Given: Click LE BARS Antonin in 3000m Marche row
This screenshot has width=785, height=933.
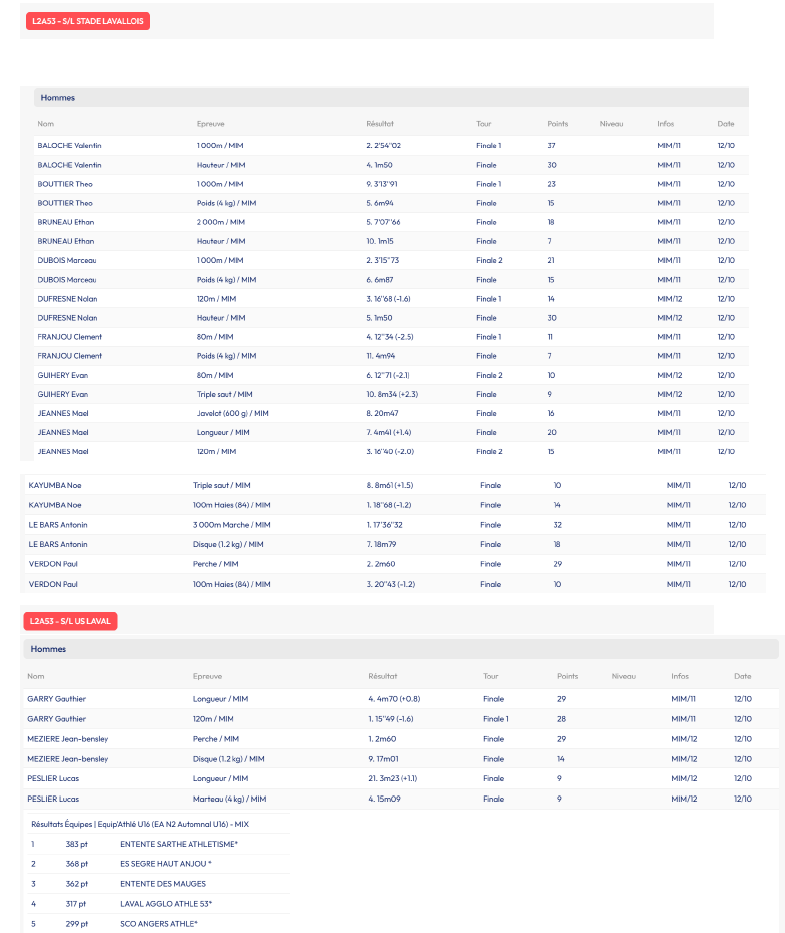Looking at the screenshot, I should point(58,525).
